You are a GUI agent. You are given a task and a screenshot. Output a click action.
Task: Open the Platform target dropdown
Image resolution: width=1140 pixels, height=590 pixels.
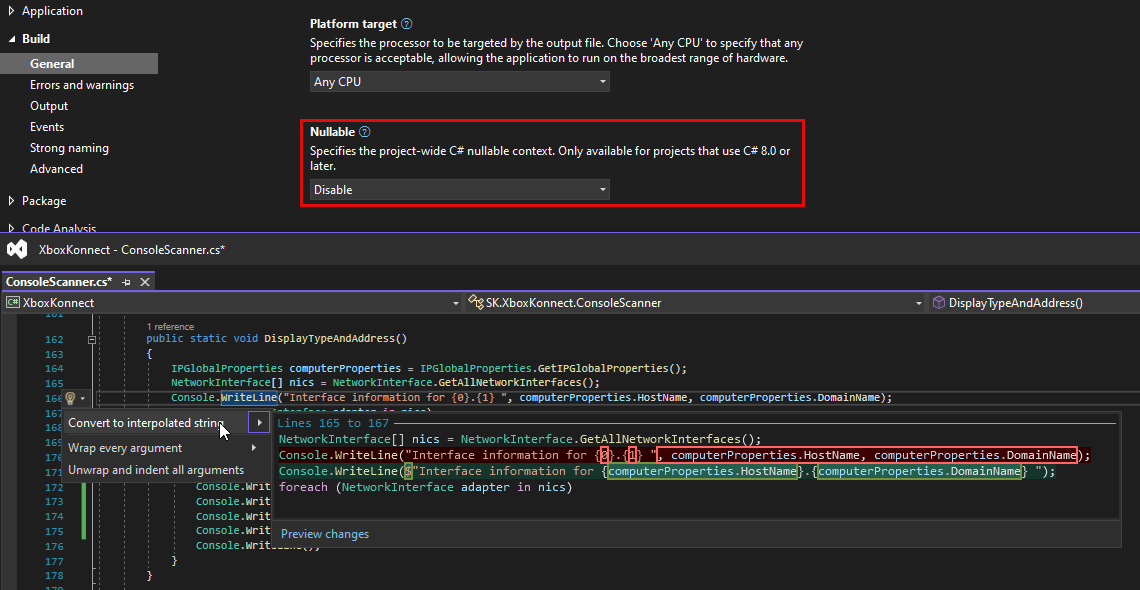click(601, 81)
